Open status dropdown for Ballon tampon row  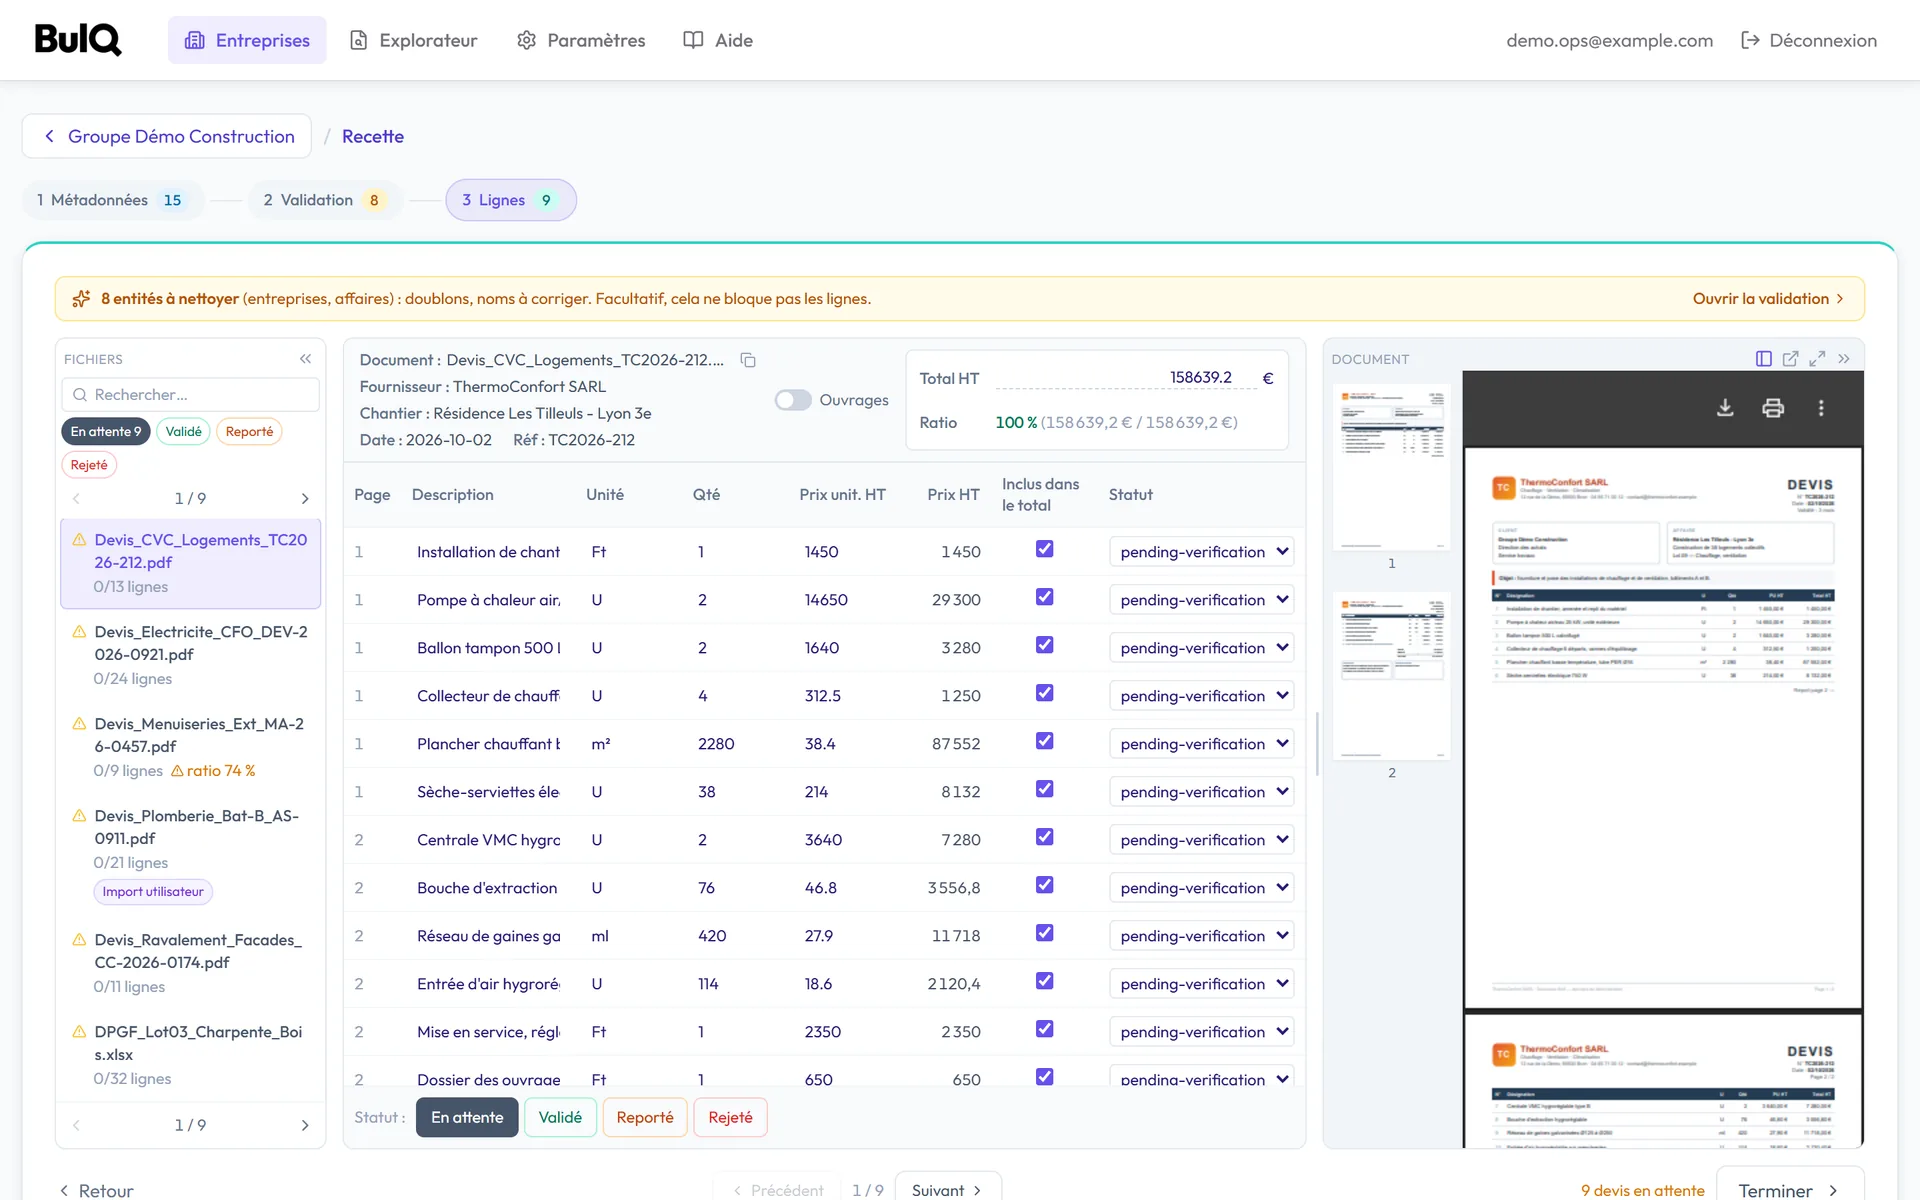[1201, 648]
